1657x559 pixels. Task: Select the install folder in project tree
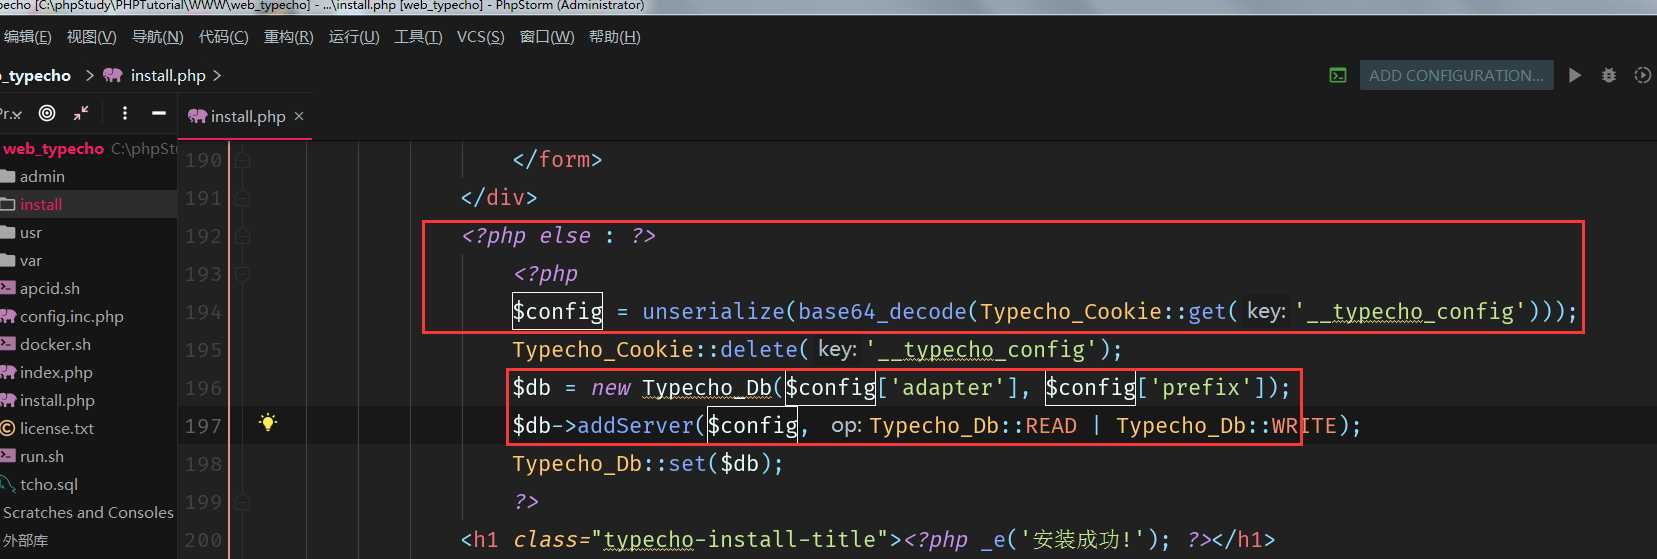click(41, 204)
